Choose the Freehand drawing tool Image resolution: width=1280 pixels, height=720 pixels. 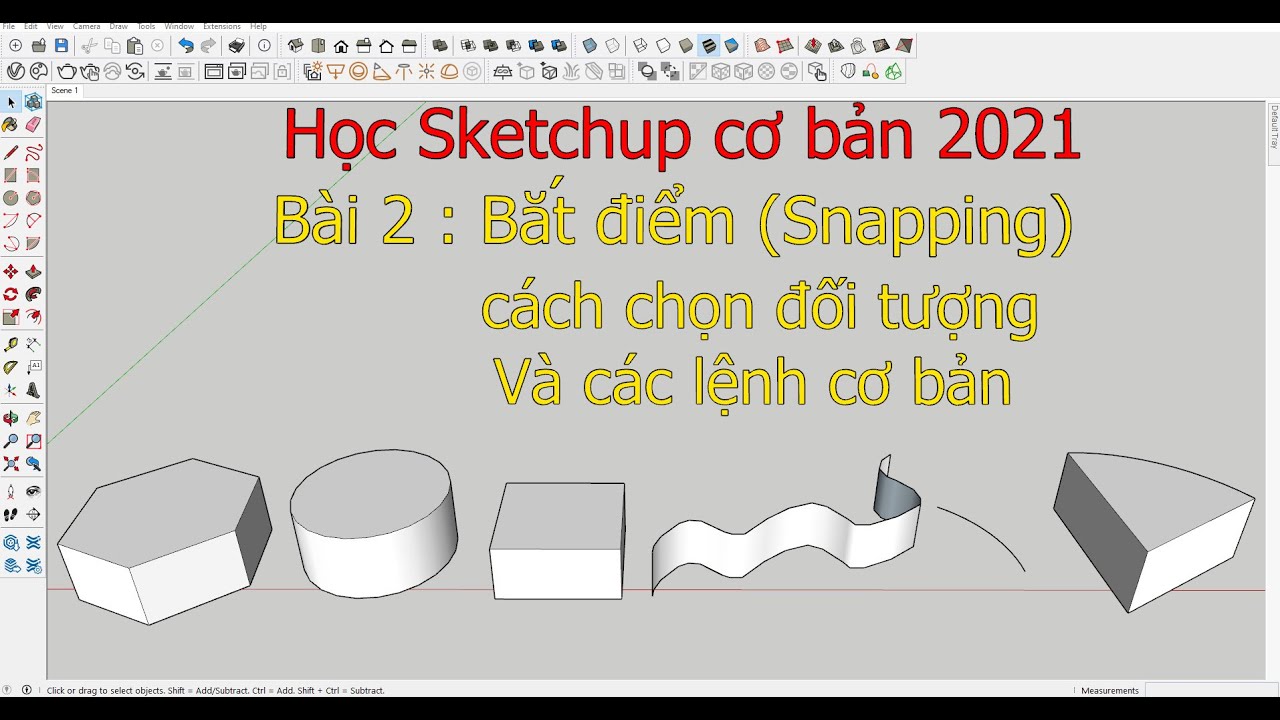[33, 153]
